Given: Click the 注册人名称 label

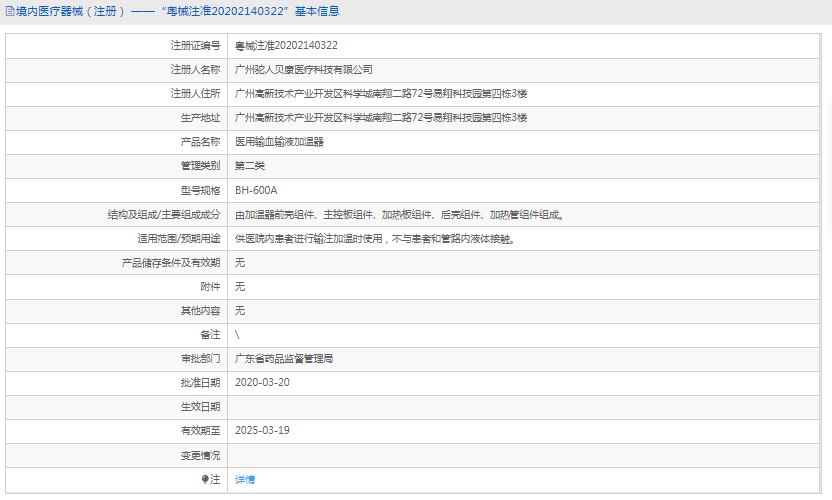Looking at the screenshot, I should (x=195, y=70).
